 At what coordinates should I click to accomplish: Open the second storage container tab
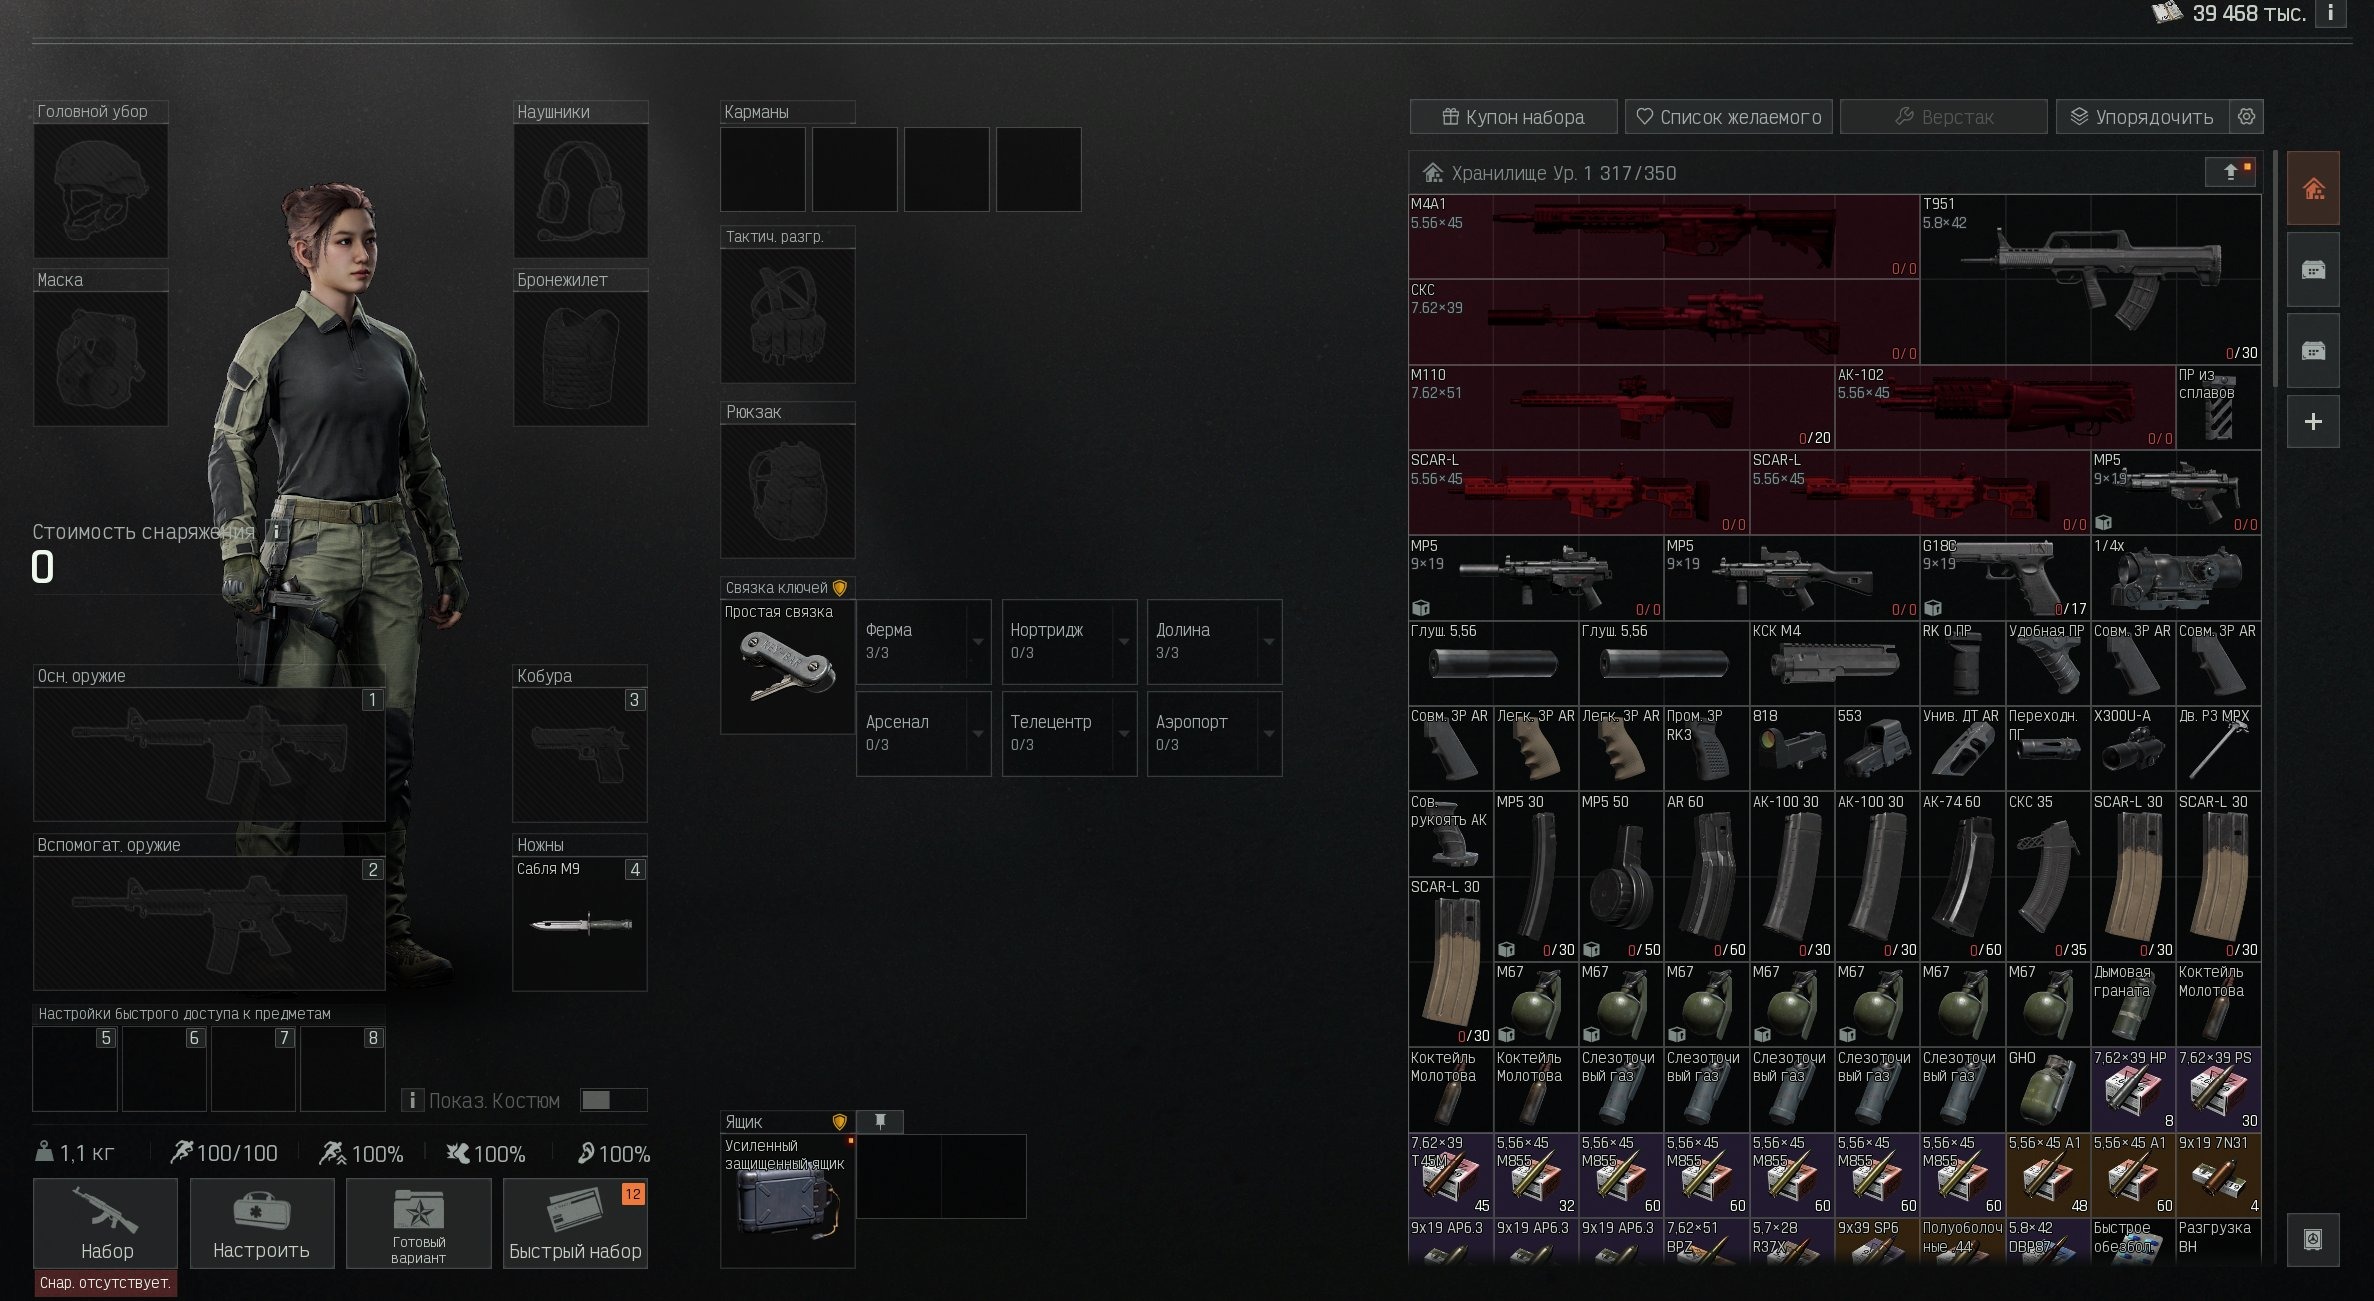tap(2313, 270)
